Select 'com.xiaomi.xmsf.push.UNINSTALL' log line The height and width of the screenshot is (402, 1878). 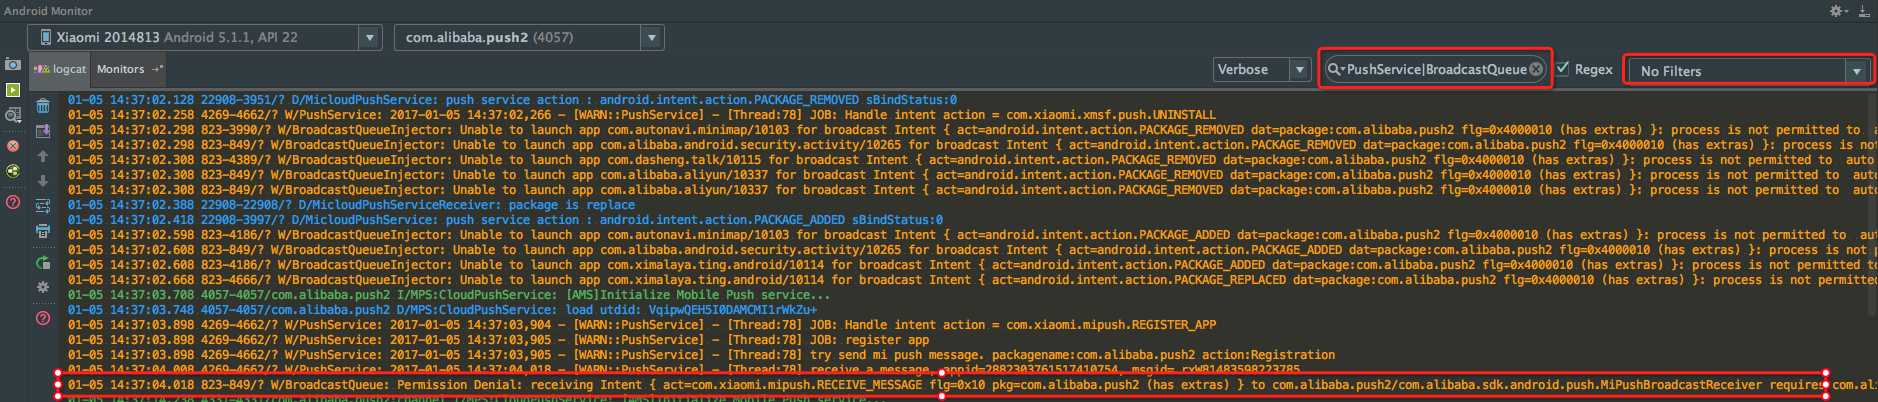pos(642,115)
